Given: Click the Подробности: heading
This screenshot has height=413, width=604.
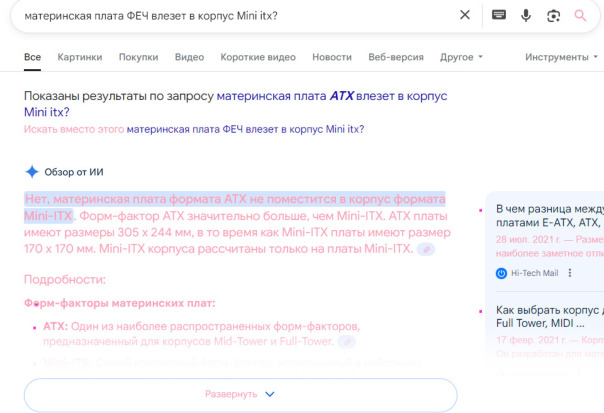Looking at the screenshot, I should [x=65, y=279].
